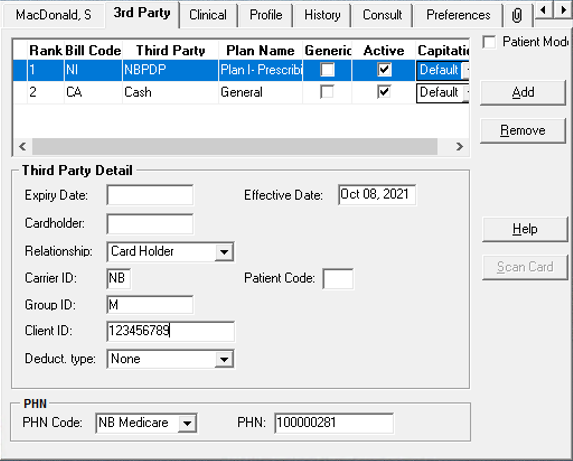This screenshot has width=573, height=461.
Task: Click the tab scroll right arrow
Action: point(563,10)
